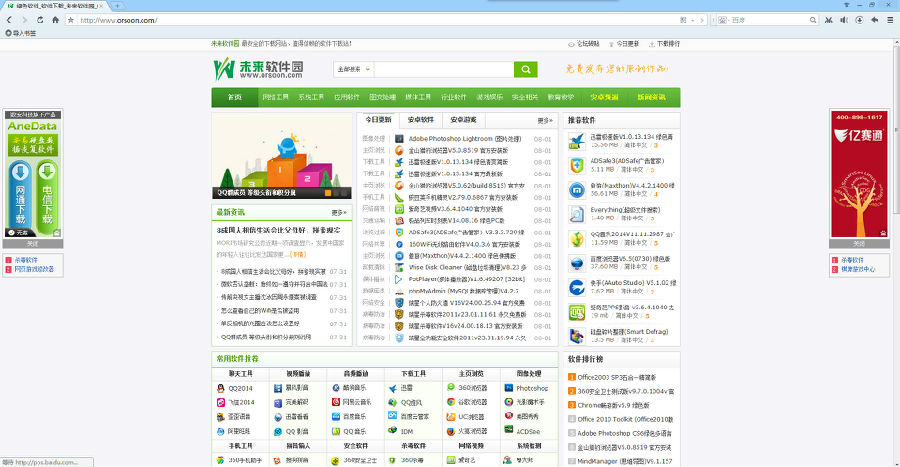Click the QQ音乐 icon
The height and width of the screenshot is (467, 900).
(336, 431)
